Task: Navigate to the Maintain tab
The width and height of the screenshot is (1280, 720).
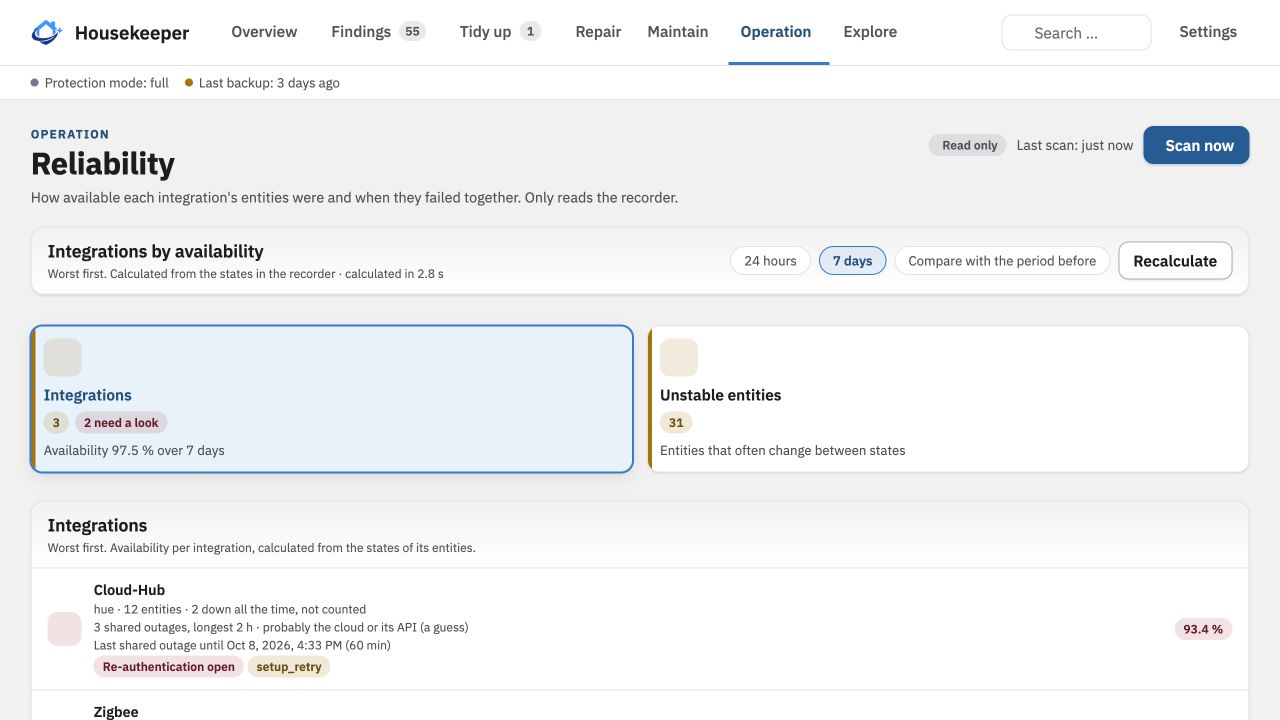Action: pos(678,32)
